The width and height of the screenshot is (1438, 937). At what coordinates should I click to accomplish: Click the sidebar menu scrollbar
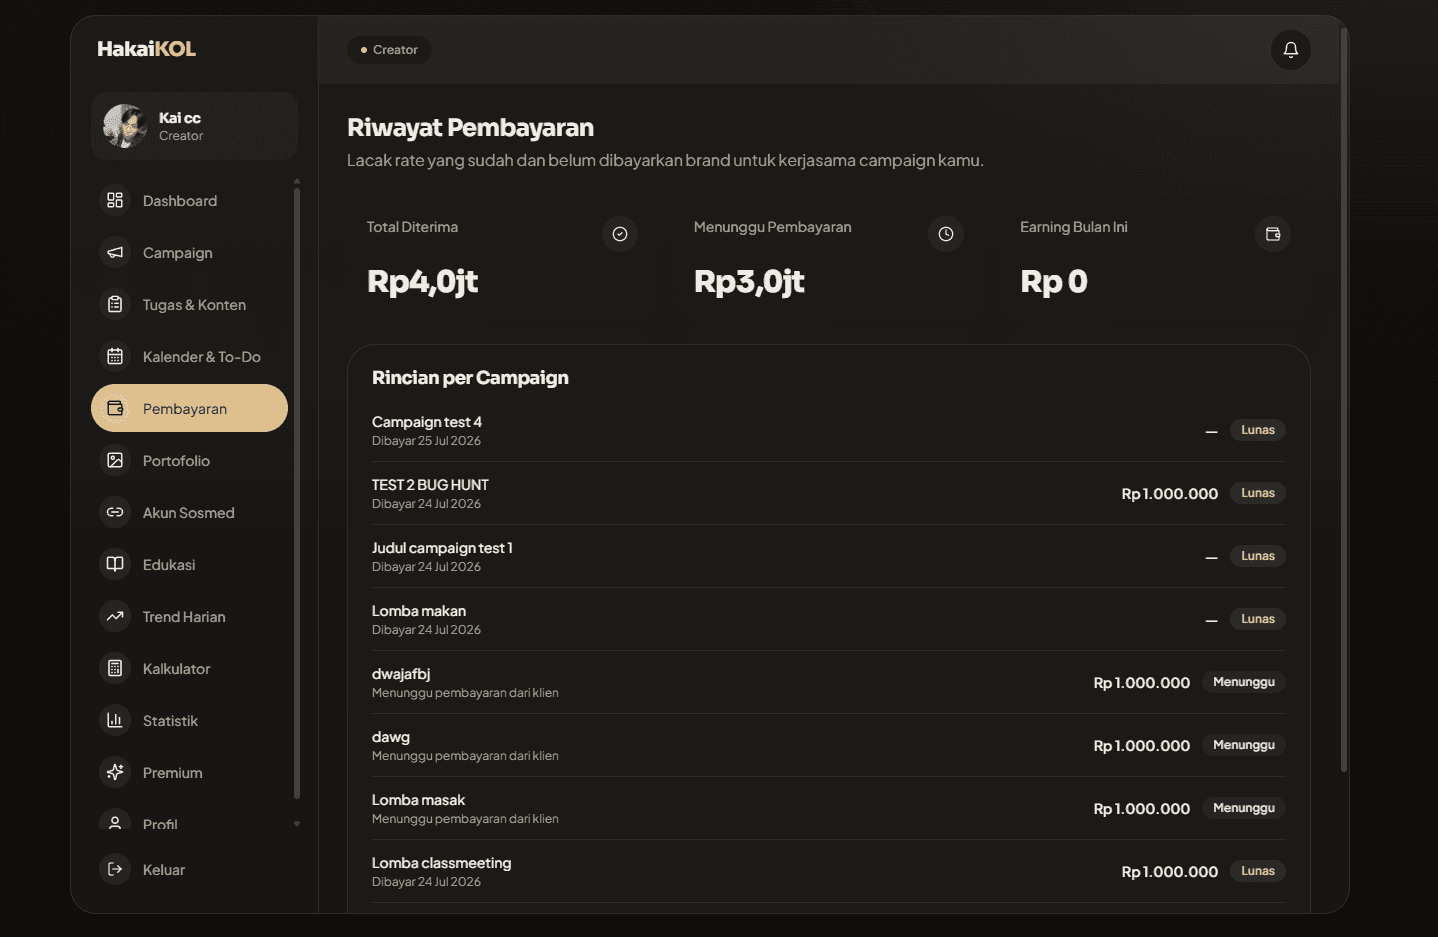coord(297,493)
